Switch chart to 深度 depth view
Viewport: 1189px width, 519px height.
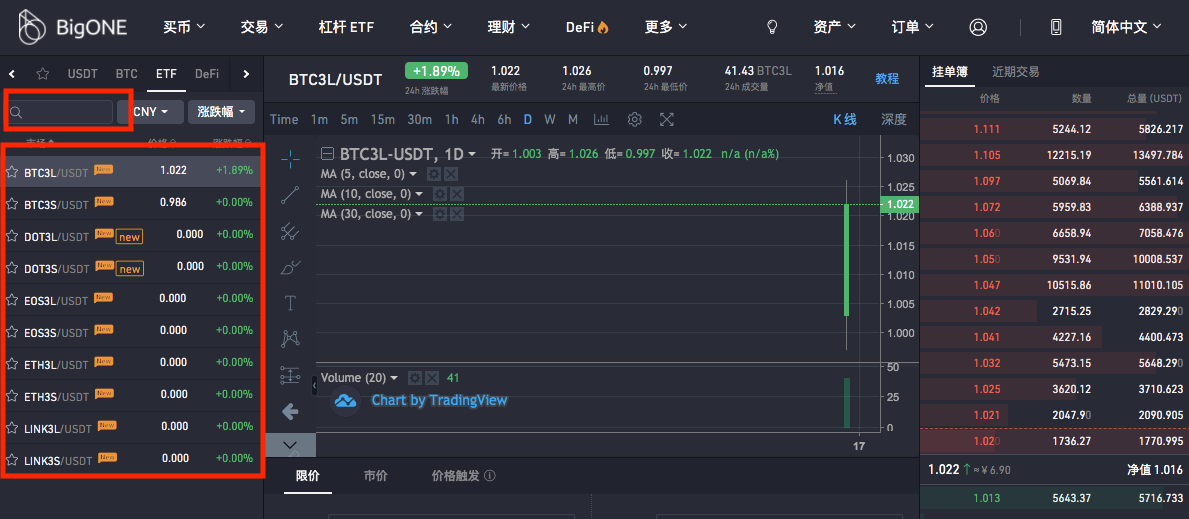893,120
